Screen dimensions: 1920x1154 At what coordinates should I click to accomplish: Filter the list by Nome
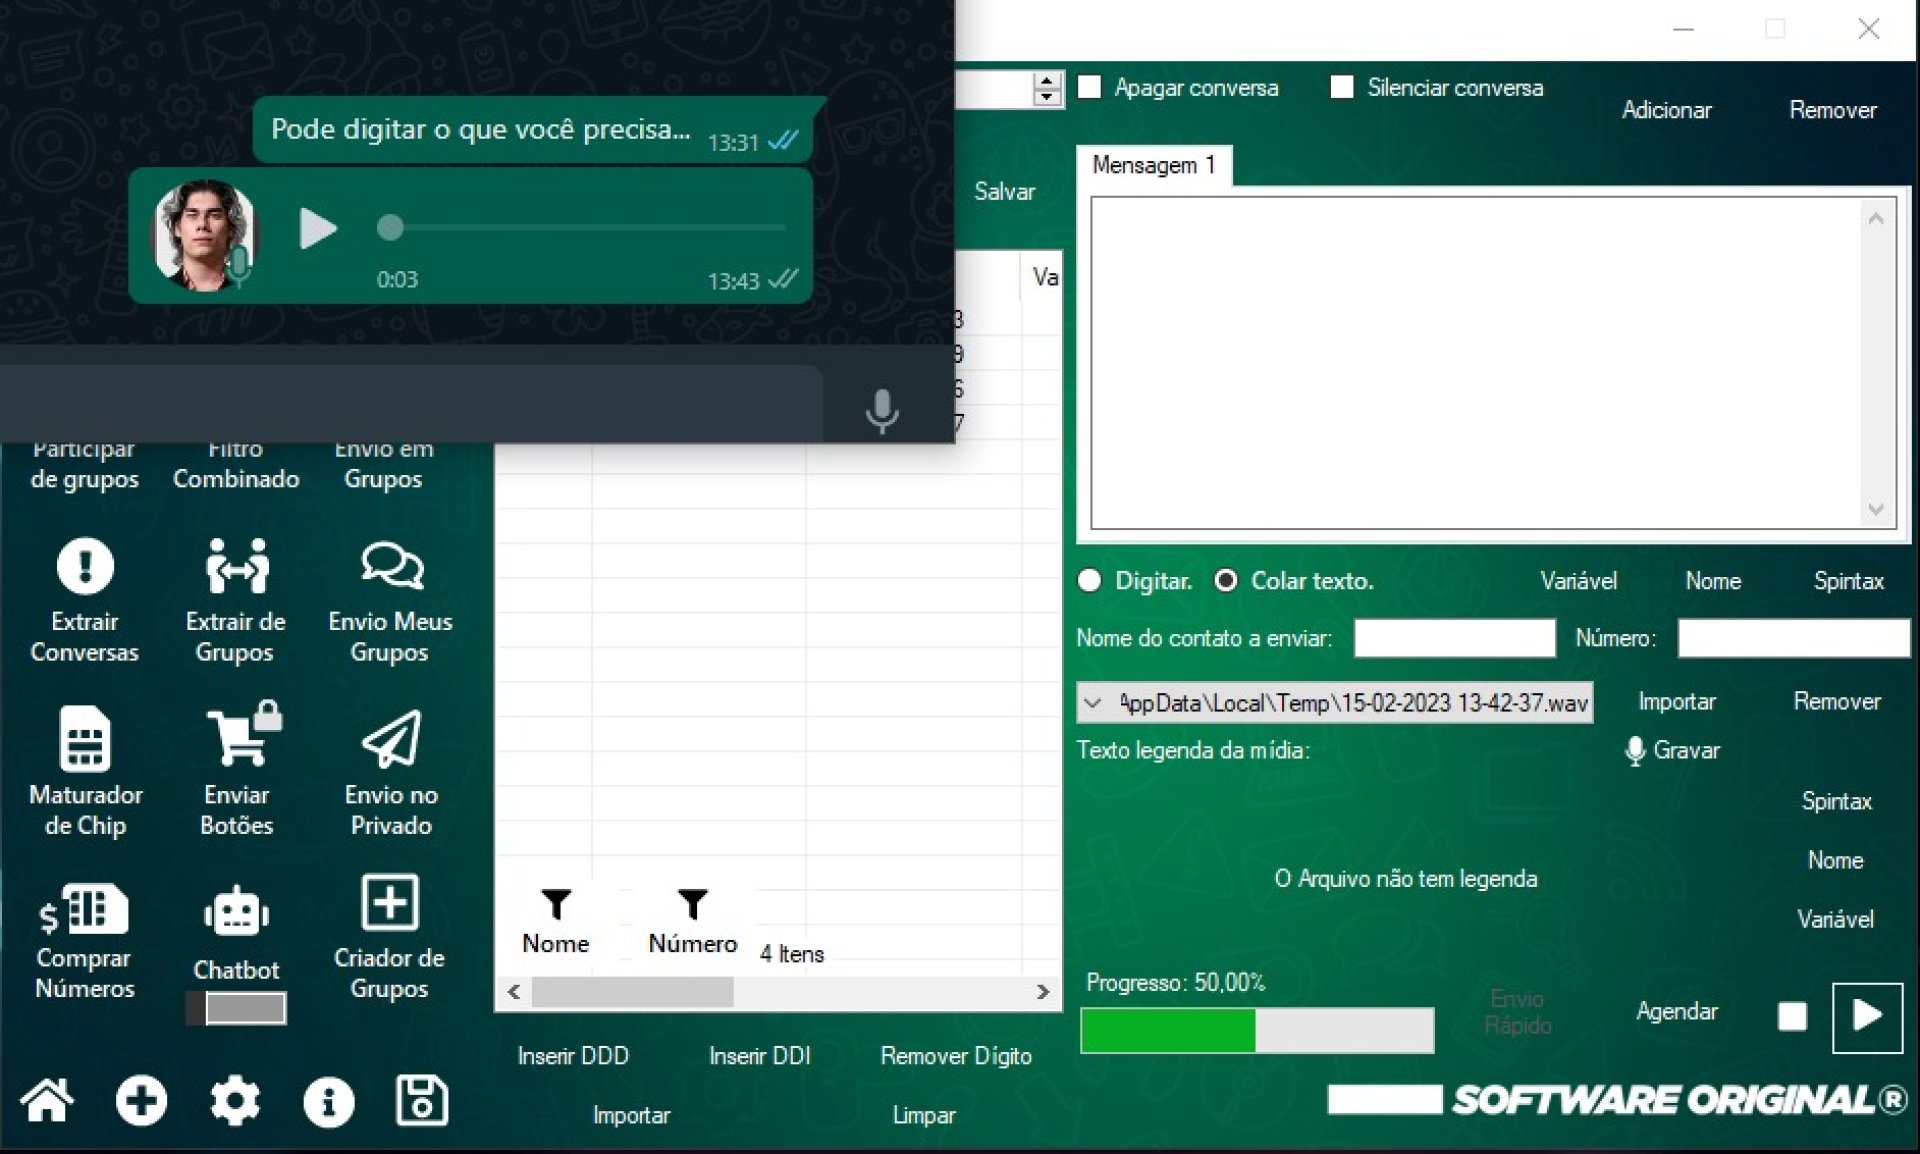coord(556,905)
